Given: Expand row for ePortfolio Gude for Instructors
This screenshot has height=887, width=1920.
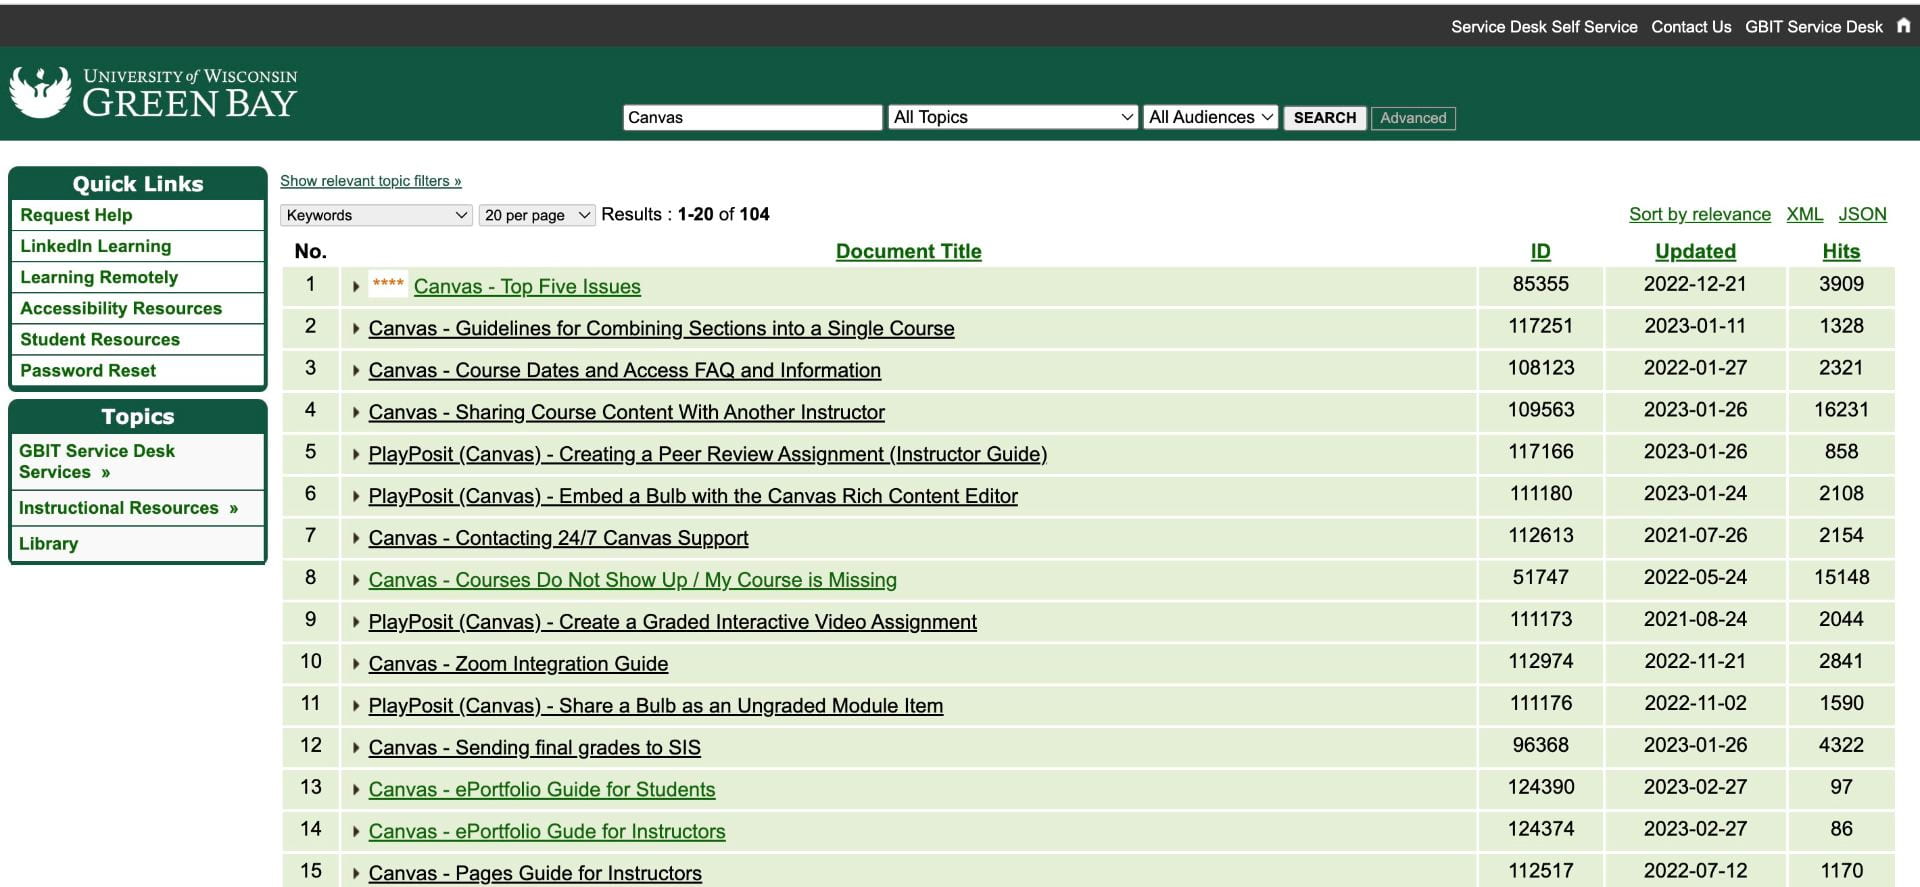Looking at the screenshot, I should [x=356, y=833].
